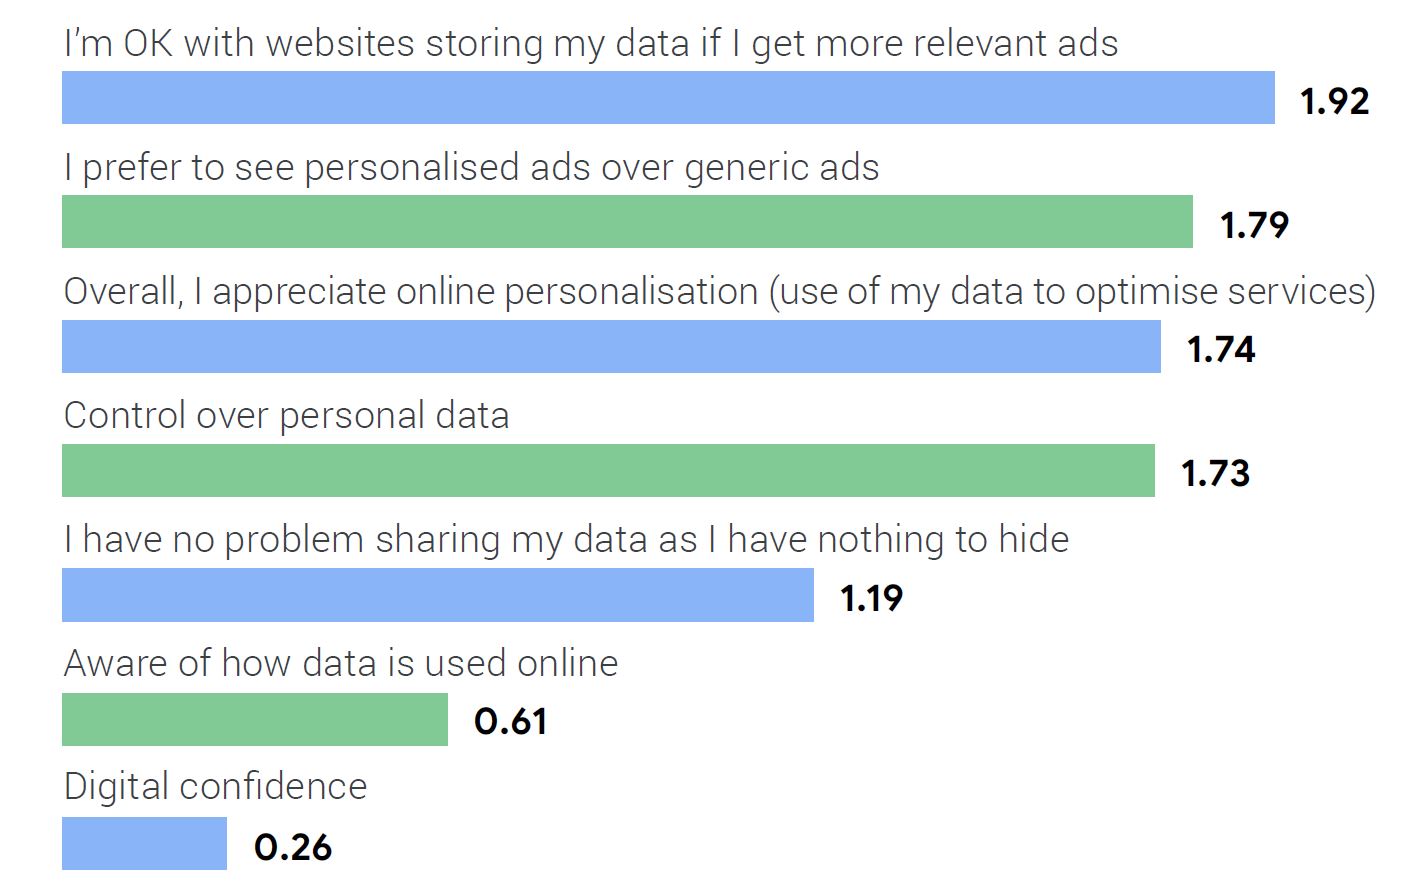
Task: Click the "I'm OK with websites storing" label
Action: tap(590, 44)
